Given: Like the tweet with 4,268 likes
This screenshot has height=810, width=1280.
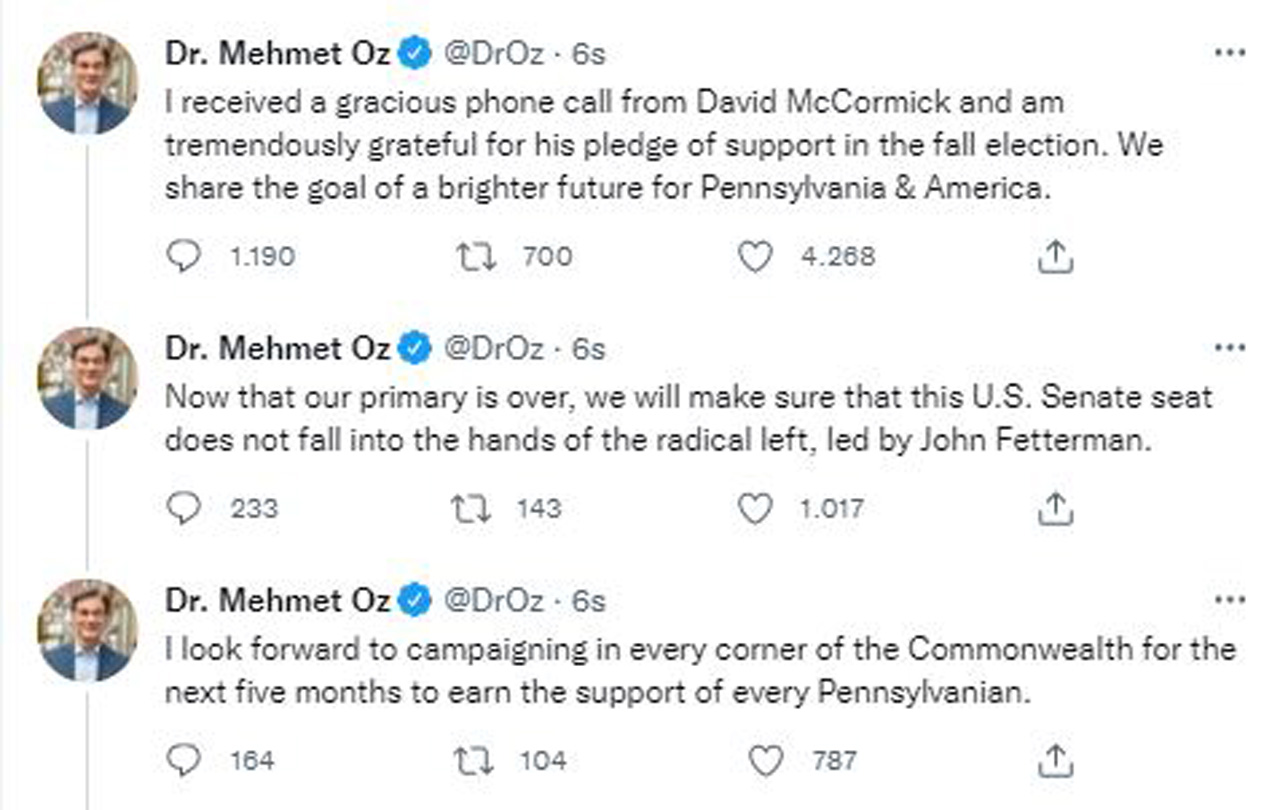Looking at the screenshot, I should point(755,257).
